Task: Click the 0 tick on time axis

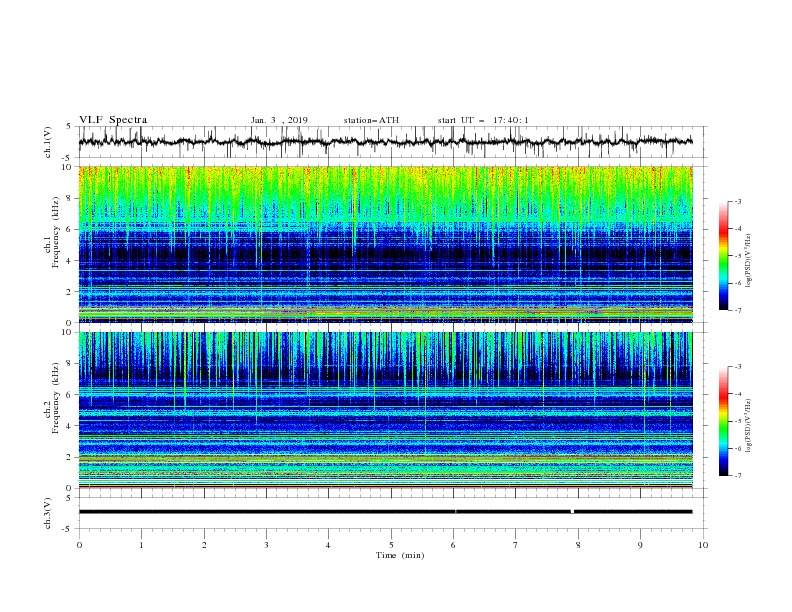Action: pyautogui.click(x=79, y=545)
